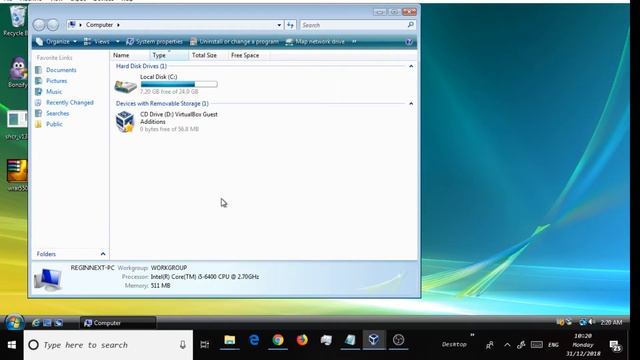Select the VirtualBox Guest Additions CD drive icon
This screenshot has height=360, width=640.
[x=125, y=122]
